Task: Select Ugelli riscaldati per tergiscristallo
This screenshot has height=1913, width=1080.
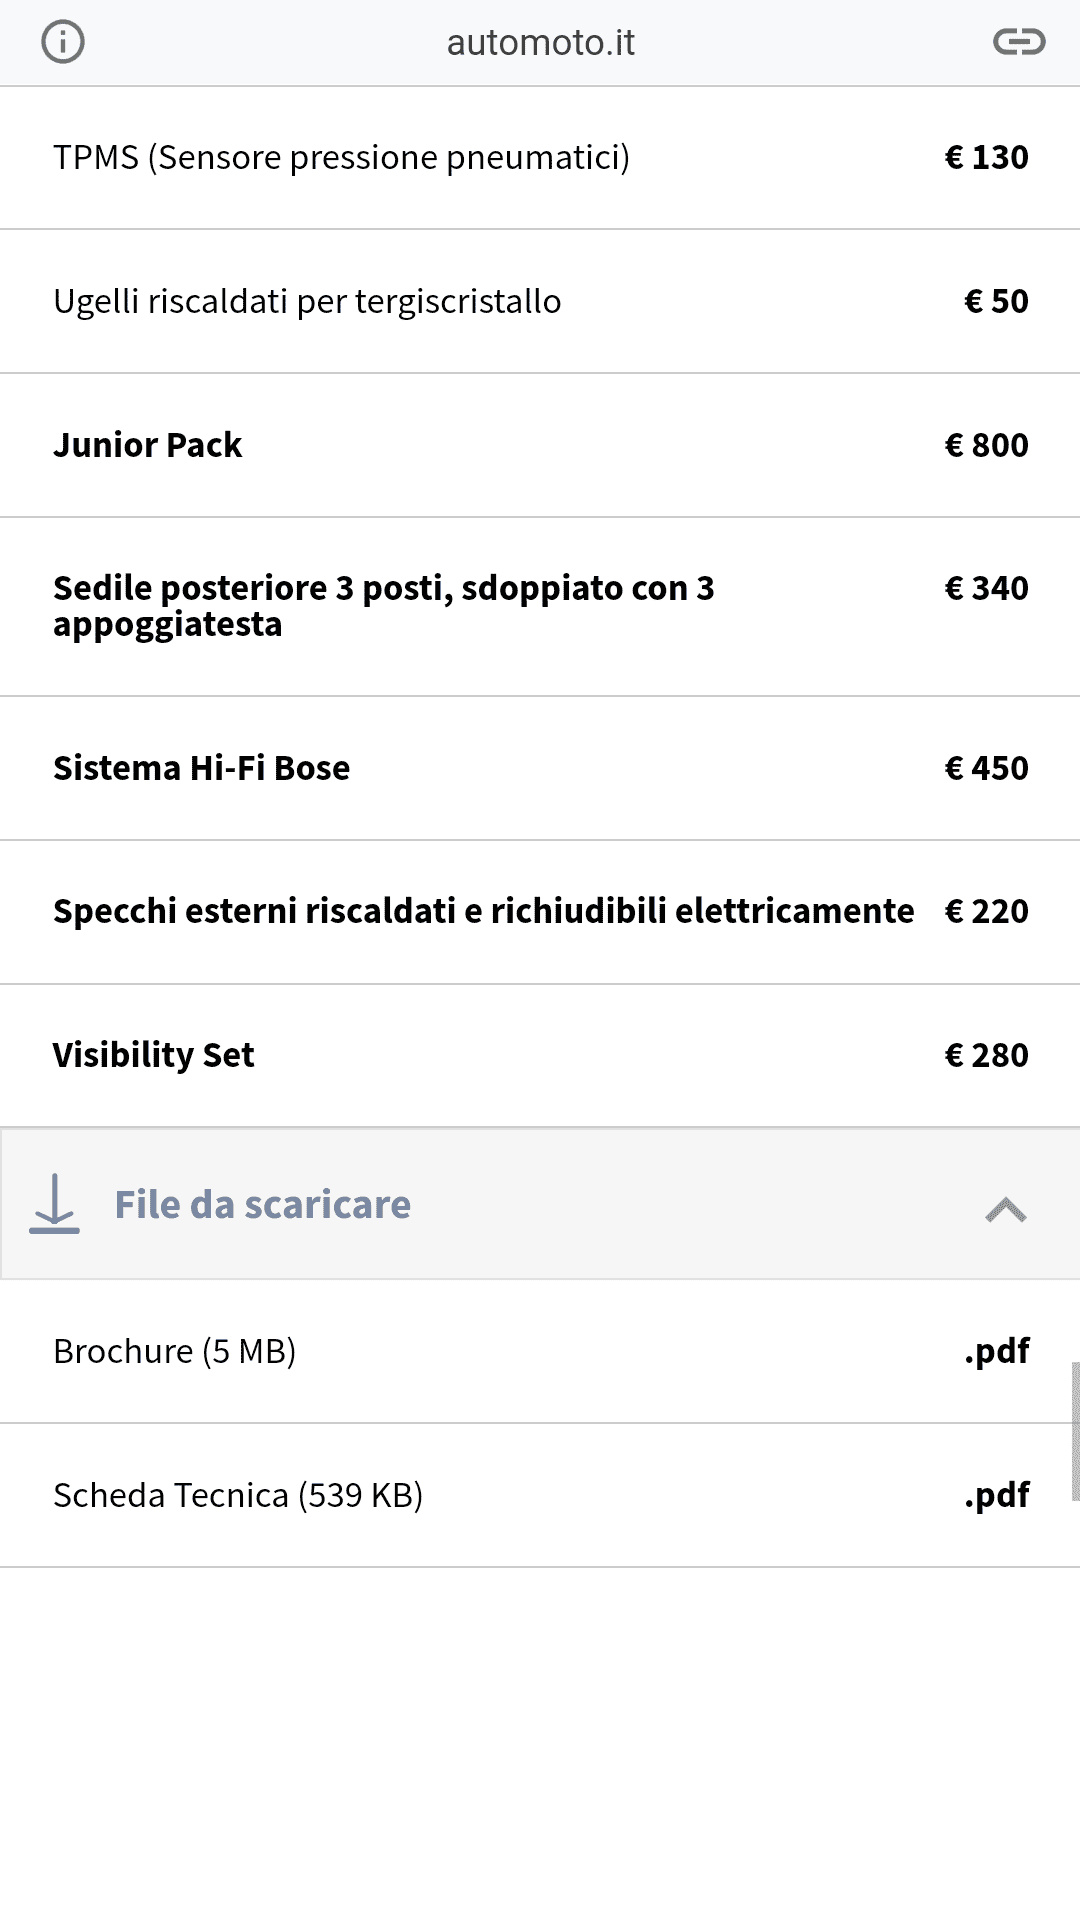Action: click(x=540, y=301)
